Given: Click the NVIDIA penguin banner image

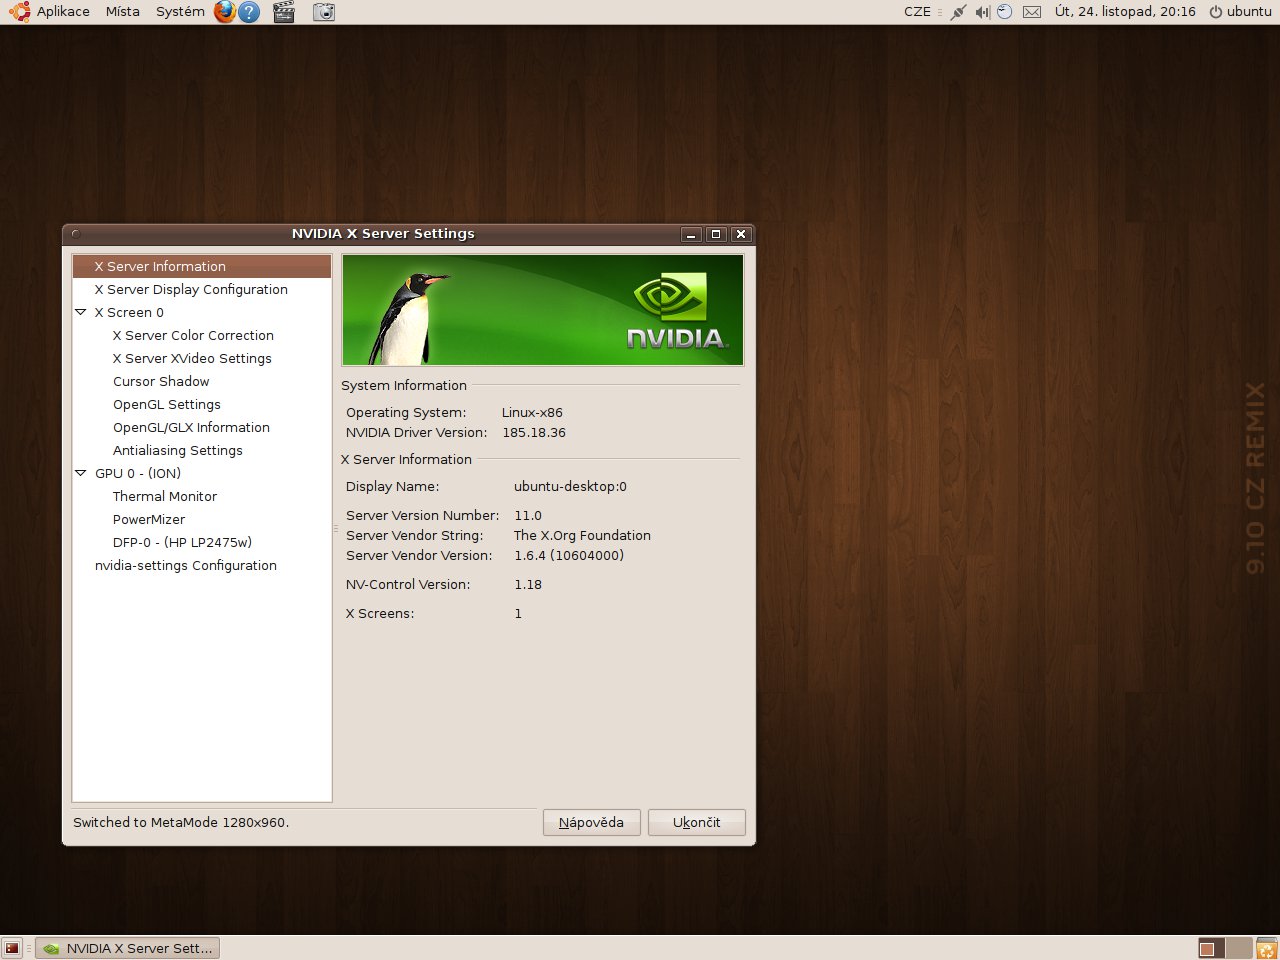Looking at the screenshot, I should click(x=543, y=310).
